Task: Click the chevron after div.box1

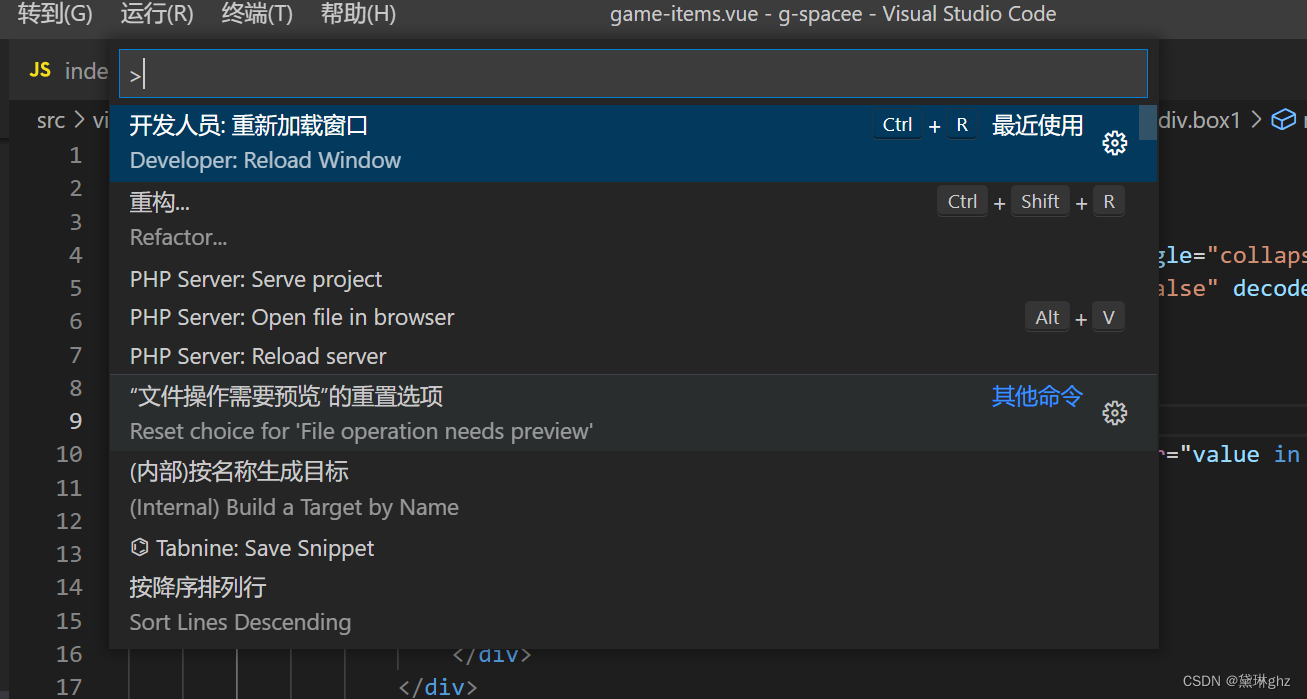Action: tap(1257, 119)
